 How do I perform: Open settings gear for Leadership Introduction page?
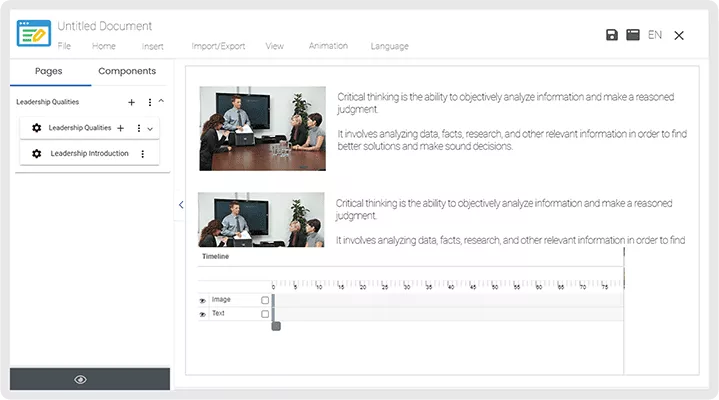37,154
